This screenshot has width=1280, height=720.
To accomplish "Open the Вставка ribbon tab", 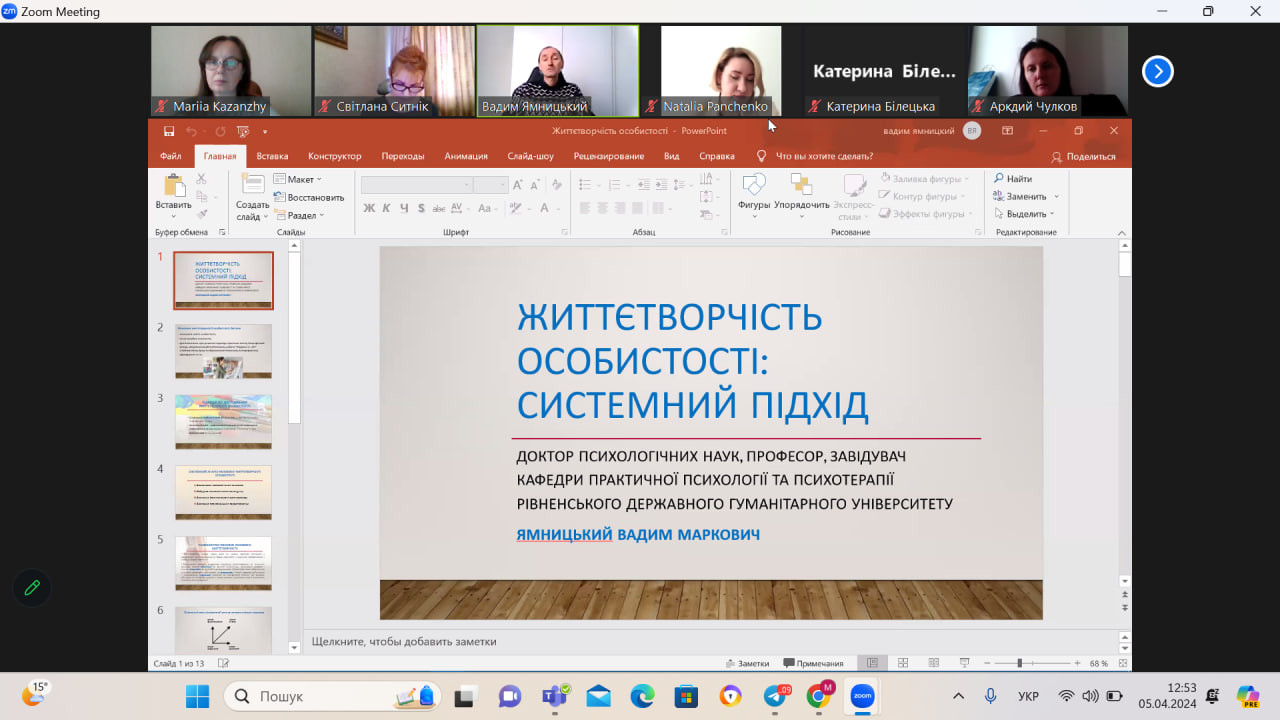I will pyautogui.click(x=272, y=156).
